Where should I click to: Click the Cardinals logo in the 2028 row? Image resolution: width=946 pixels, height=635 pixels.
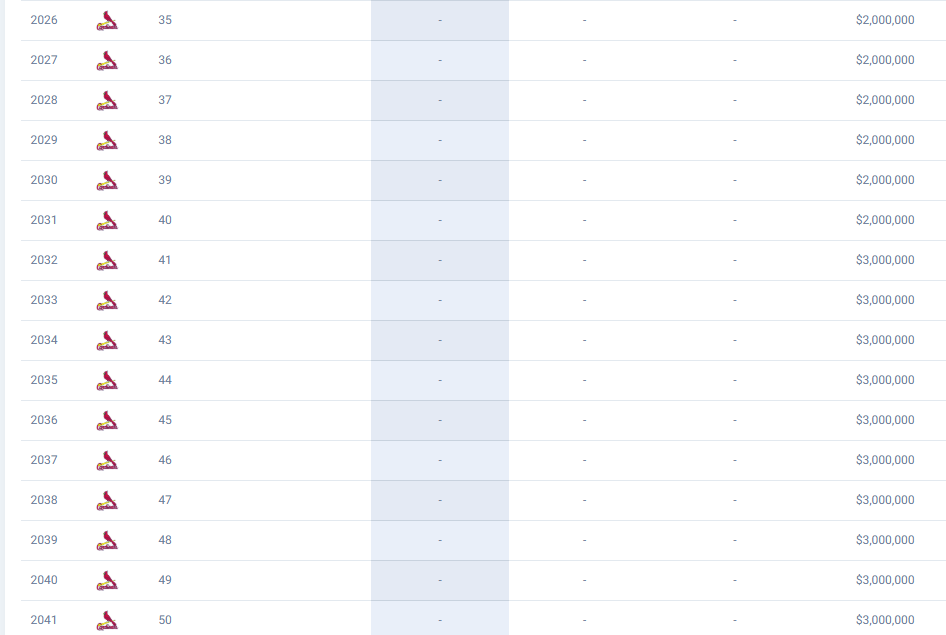pos(107,100)
